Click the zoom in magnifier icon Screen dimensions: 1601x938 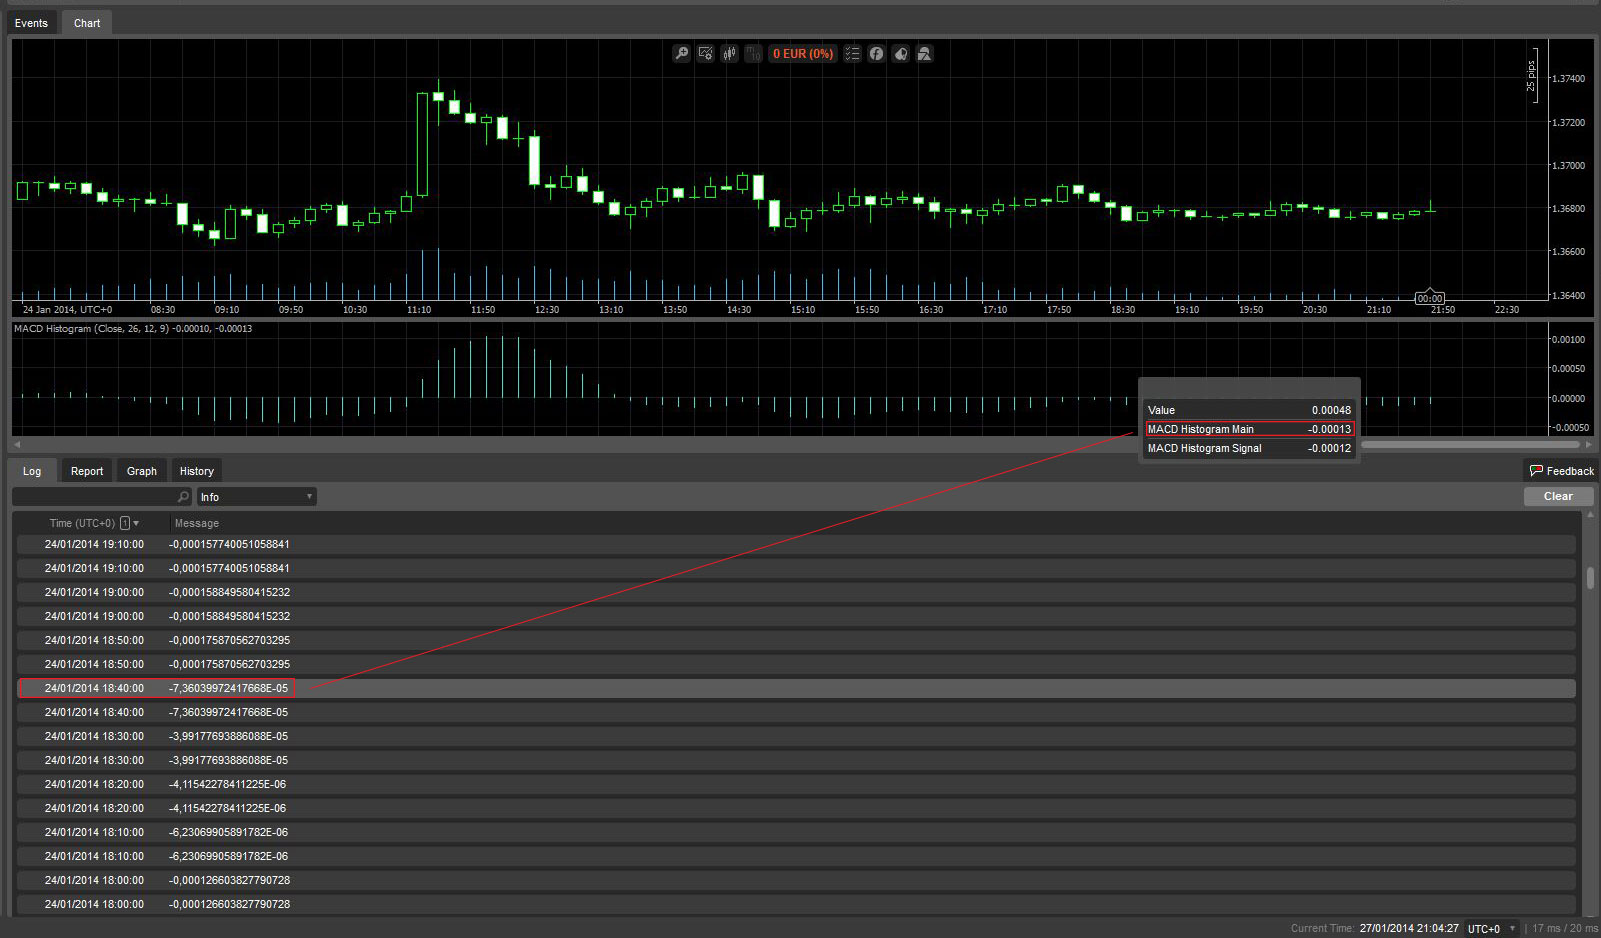click(681, 54)
